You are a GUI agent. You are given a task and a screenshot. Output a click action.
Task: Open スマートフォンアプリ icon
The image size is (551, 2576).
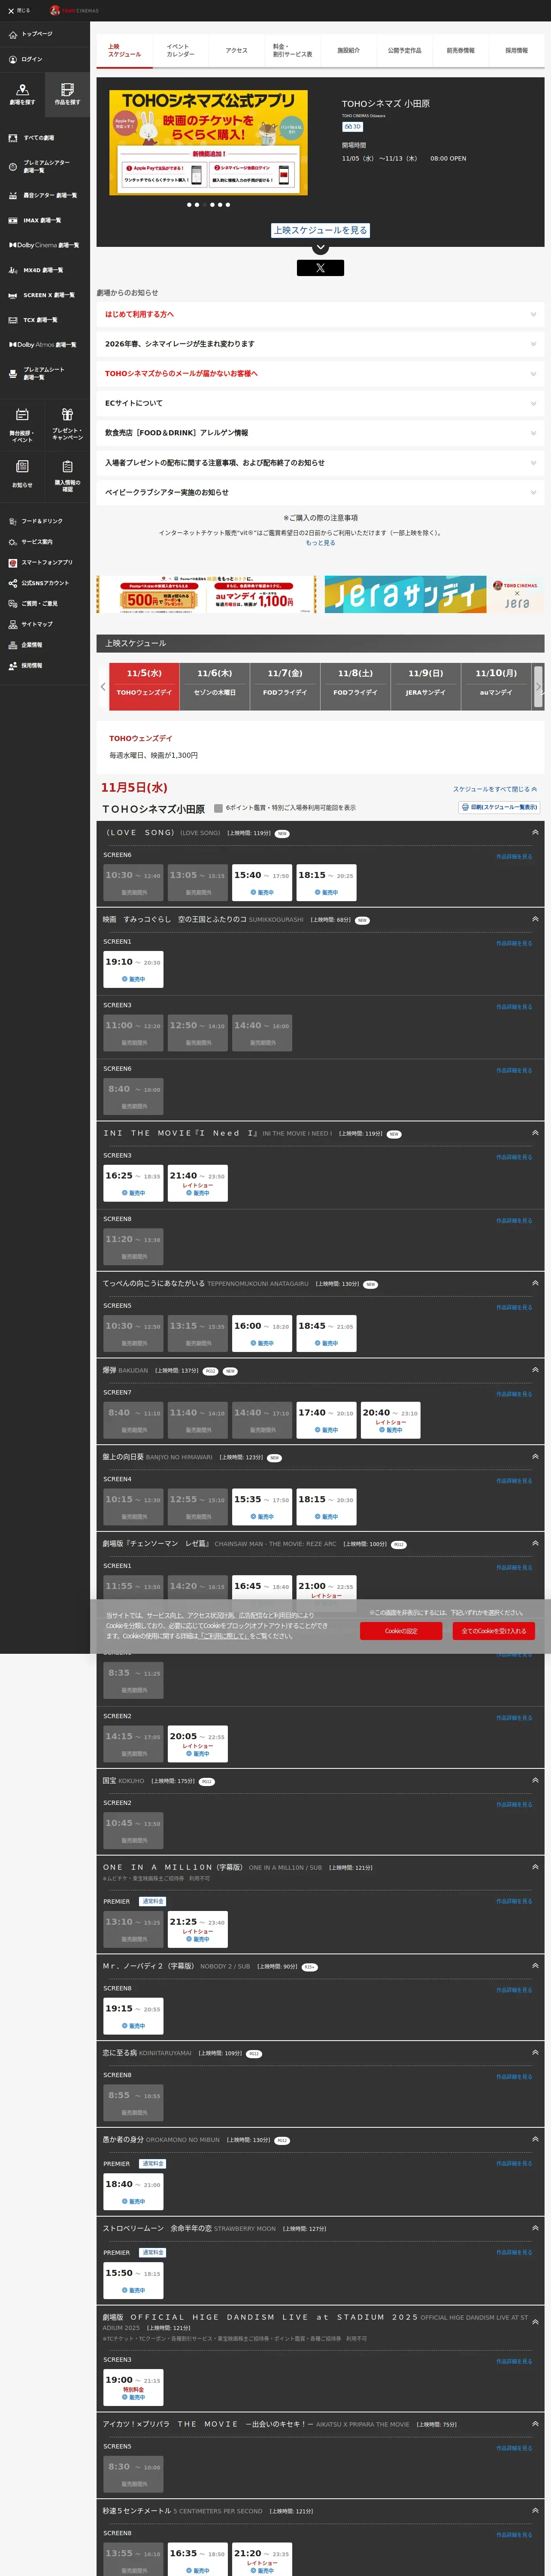pos(13,563)
